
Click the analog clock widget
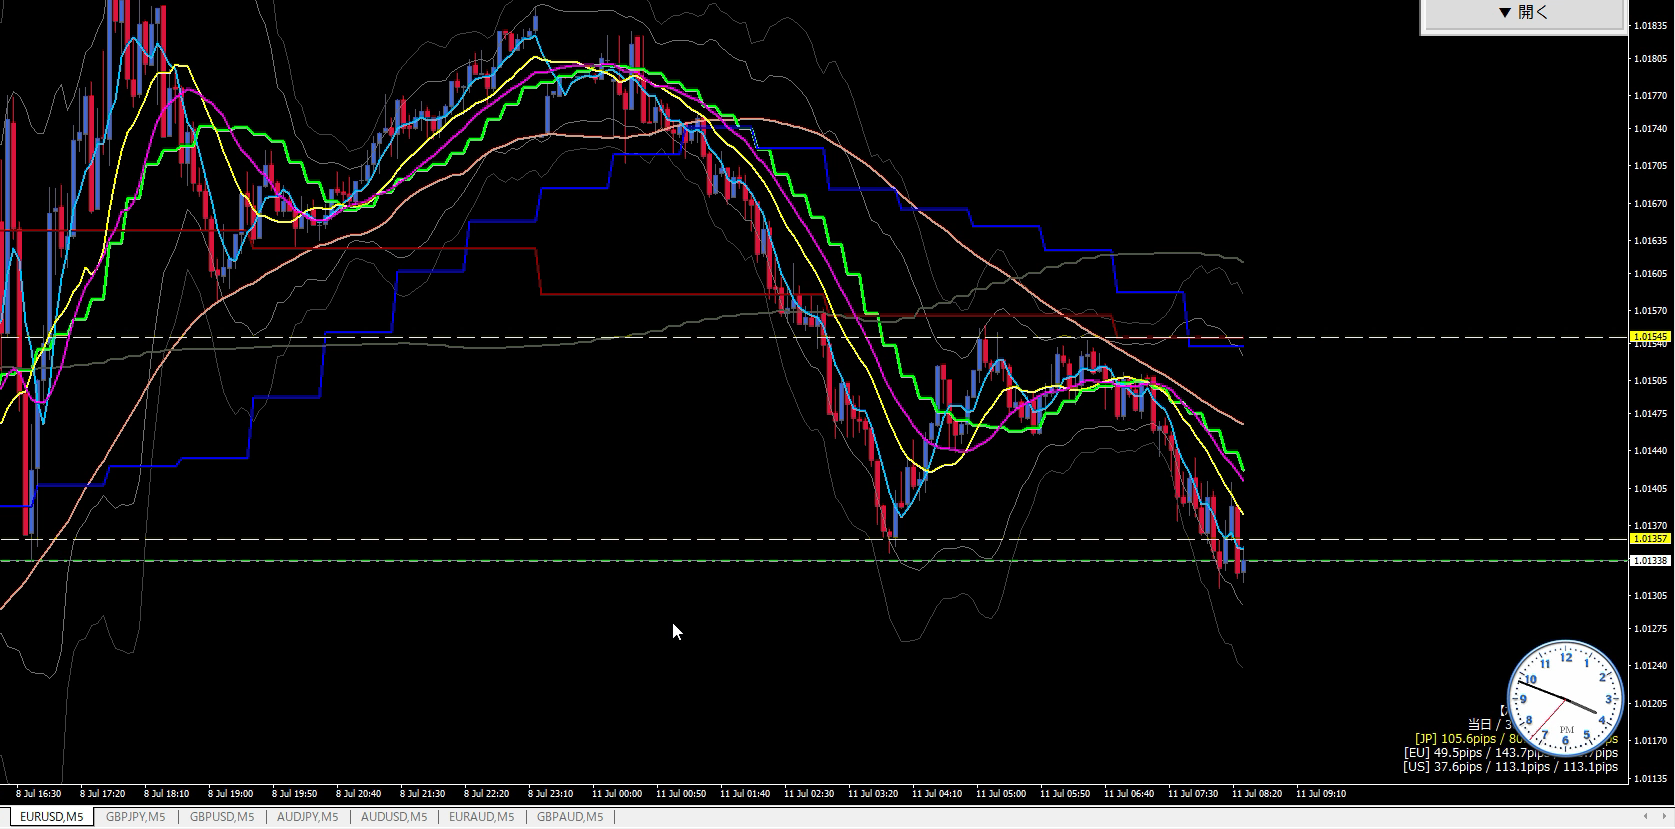pos(1565,698)
